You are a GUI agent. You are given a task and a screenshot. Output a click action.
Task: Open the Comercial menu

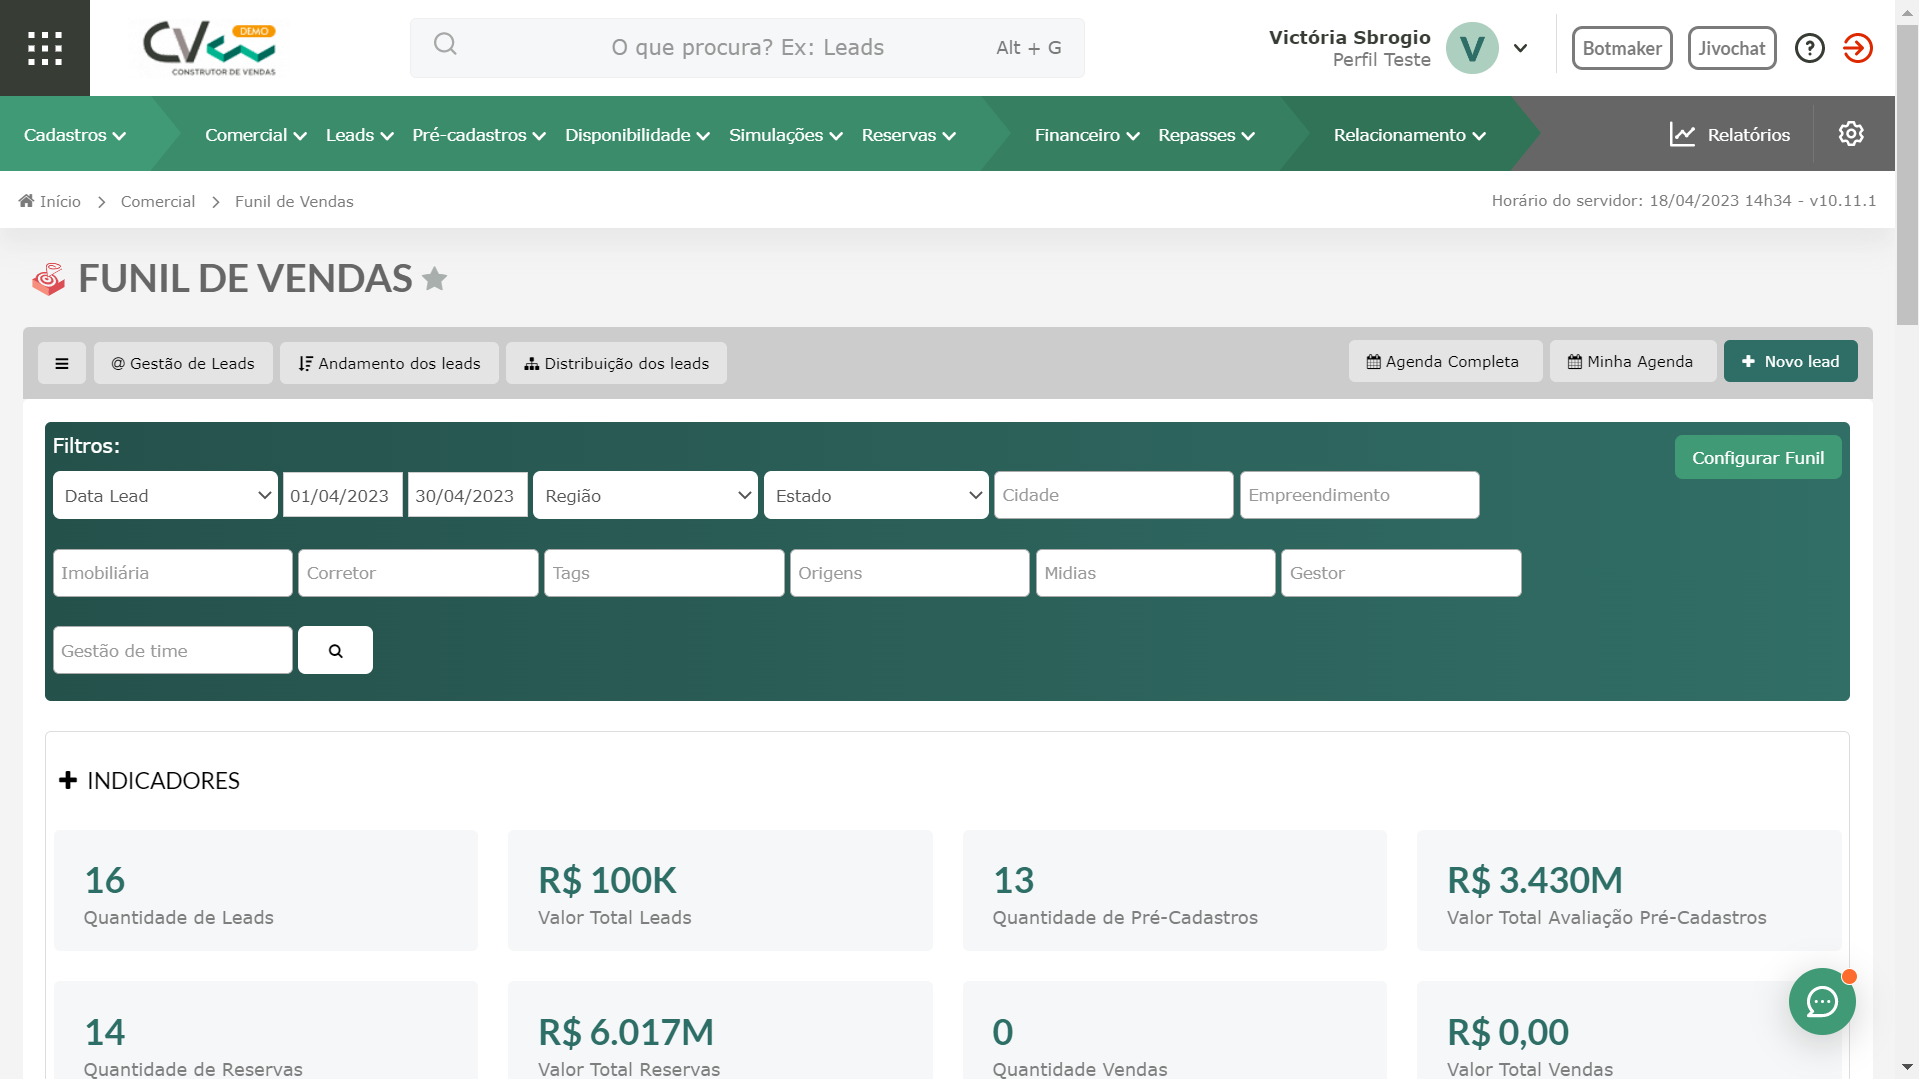click(255, 135)
